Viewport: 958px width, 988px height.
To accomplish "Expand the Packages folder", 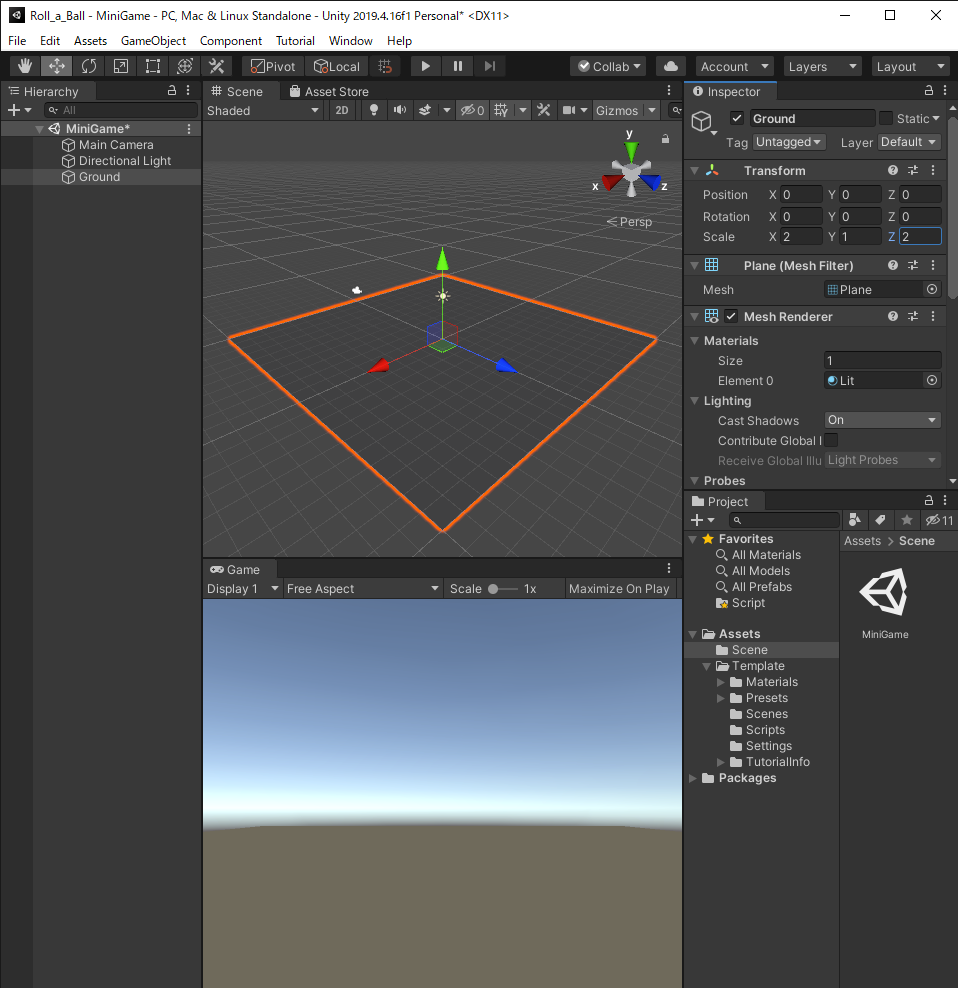I will [x=693, y=778].
